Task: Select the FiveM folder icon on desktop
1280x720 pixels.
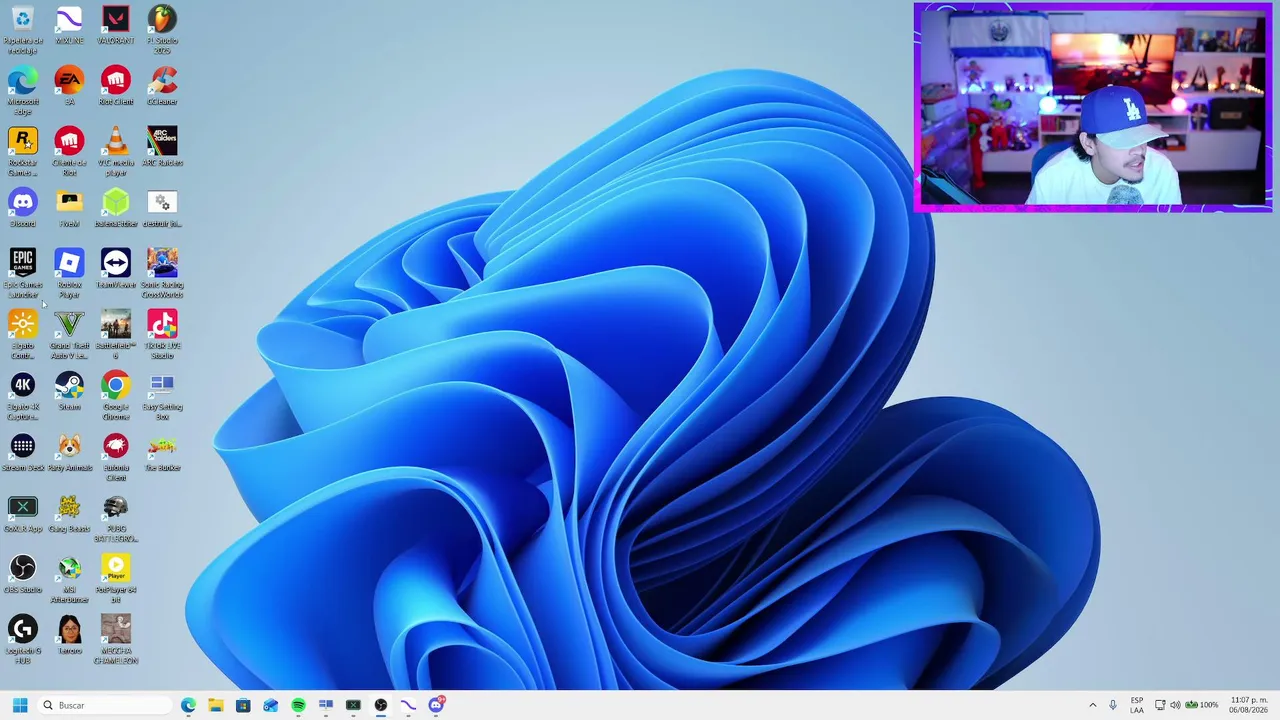Action: [69, 208]
